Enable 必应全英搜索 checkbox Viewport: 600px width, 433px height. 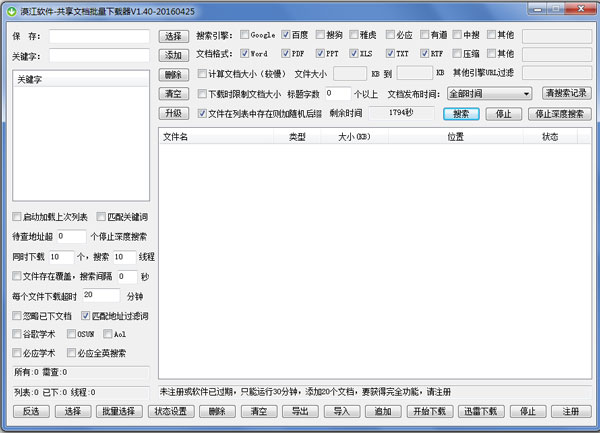click(71, 353)
